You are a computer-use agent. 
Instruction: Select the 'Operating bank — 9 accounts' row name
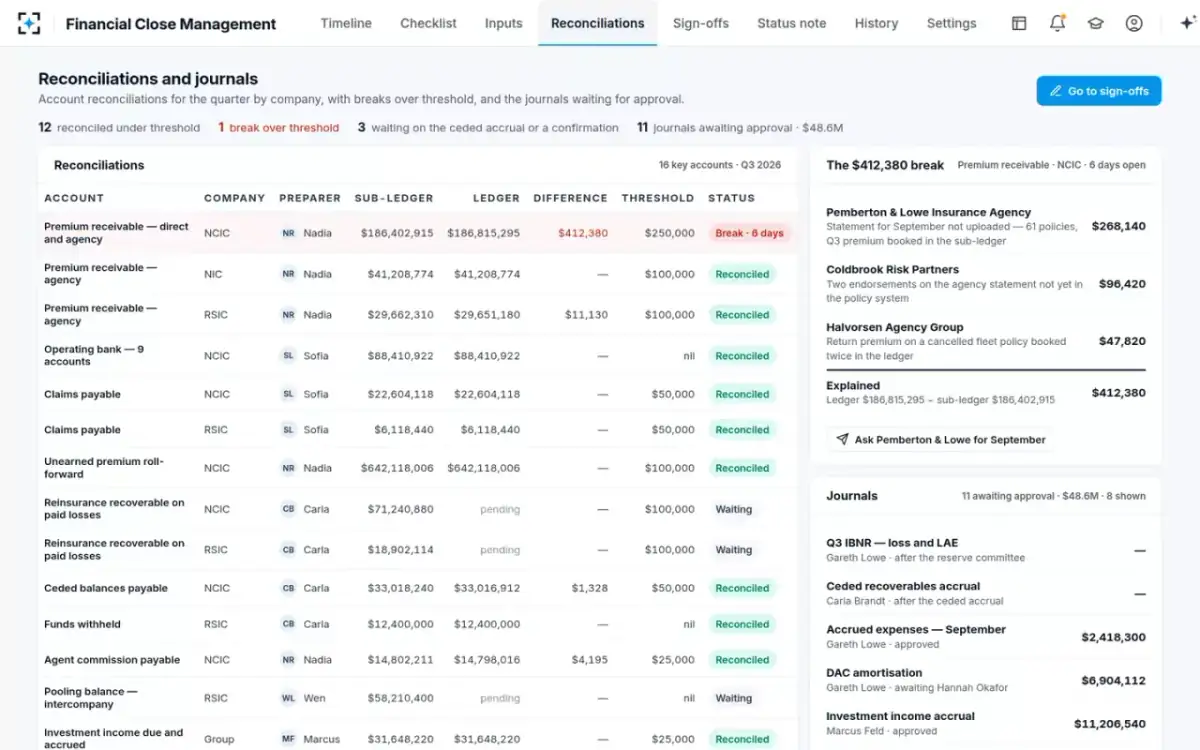[x=94, y=355]
